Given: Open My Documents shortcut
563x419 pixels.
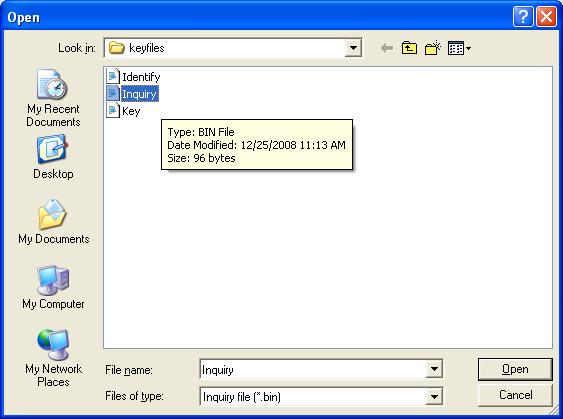Looking at the screenshot, I should pyautogui.click(x=53, y=222).
